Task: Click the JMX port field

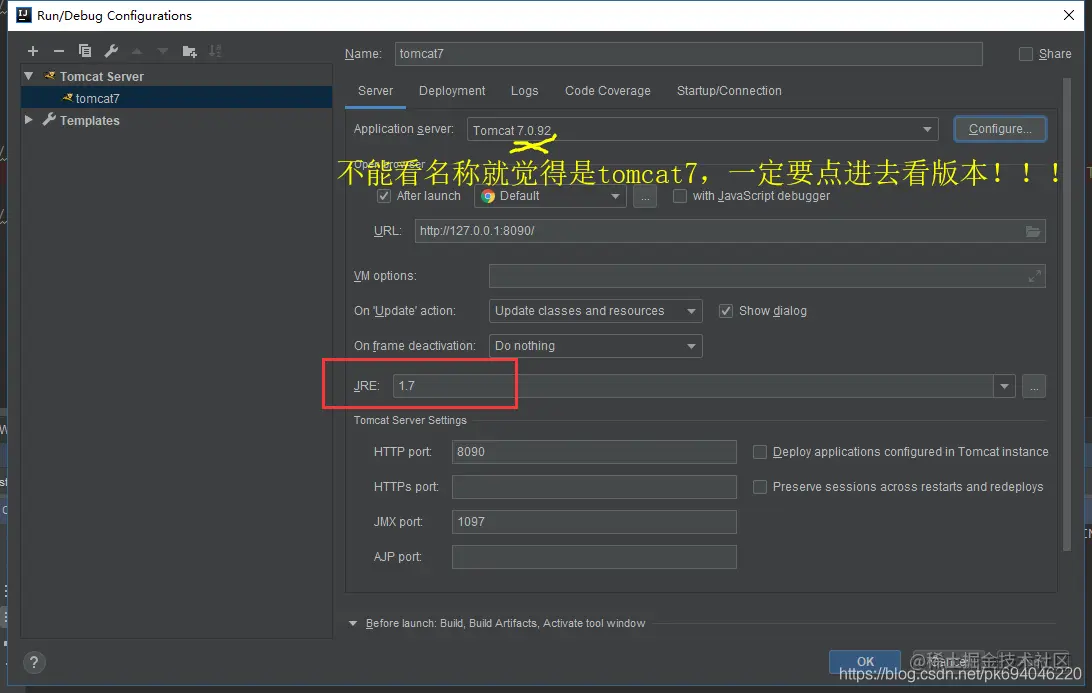Action: (594, 522)
